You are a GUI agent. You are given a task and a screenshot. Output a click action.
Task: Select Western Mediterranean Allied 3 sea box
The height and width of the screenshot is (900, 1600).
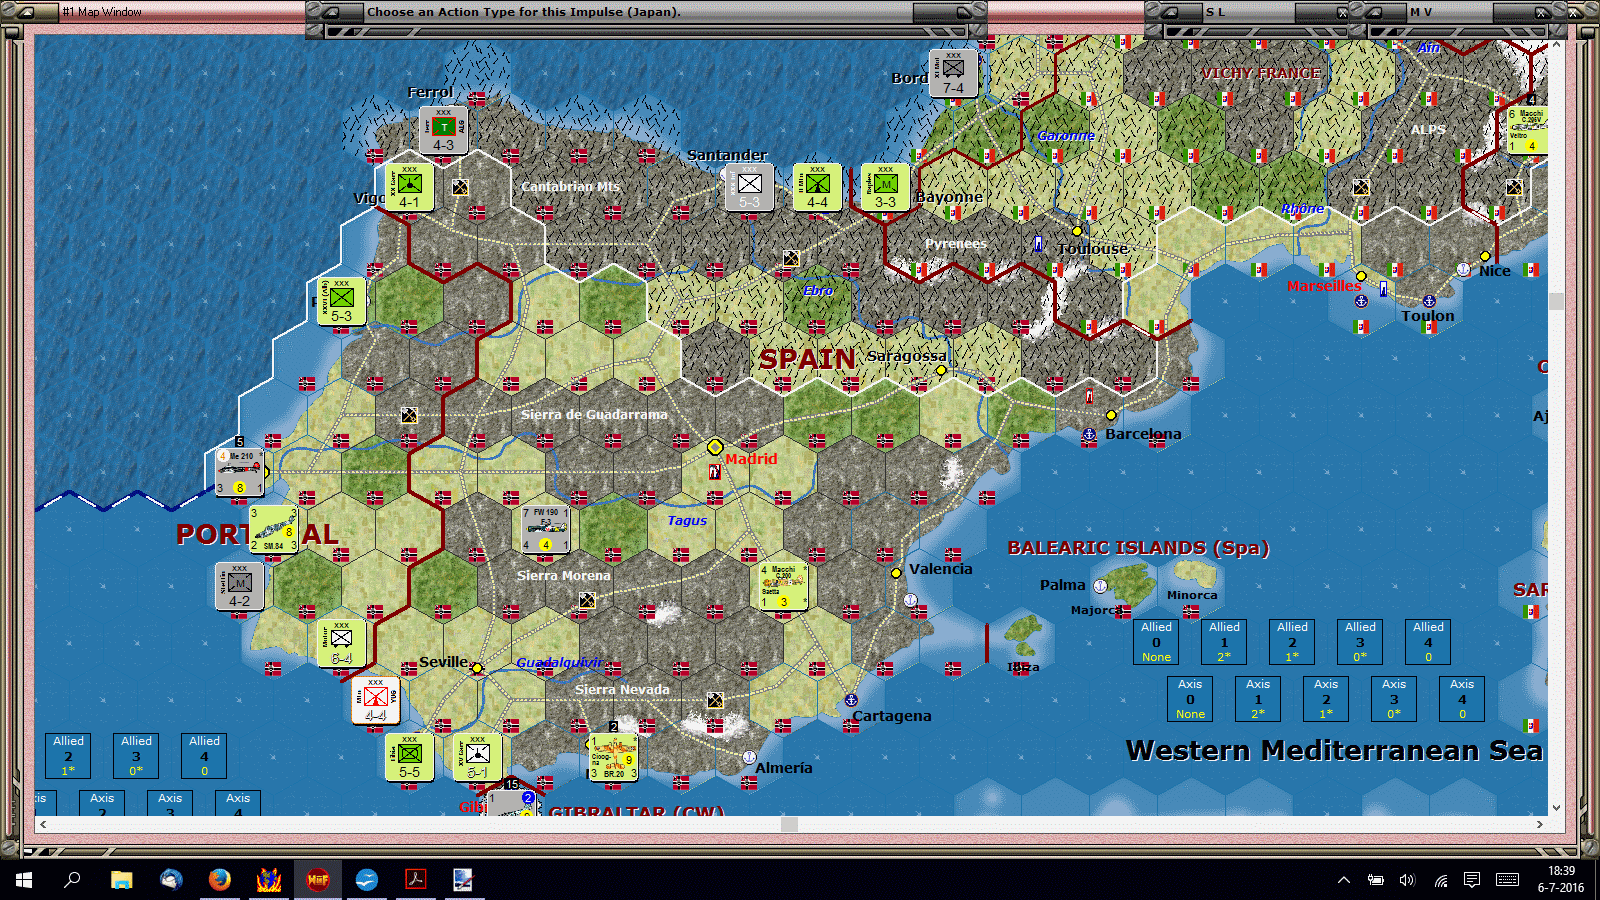(1360, 642)
